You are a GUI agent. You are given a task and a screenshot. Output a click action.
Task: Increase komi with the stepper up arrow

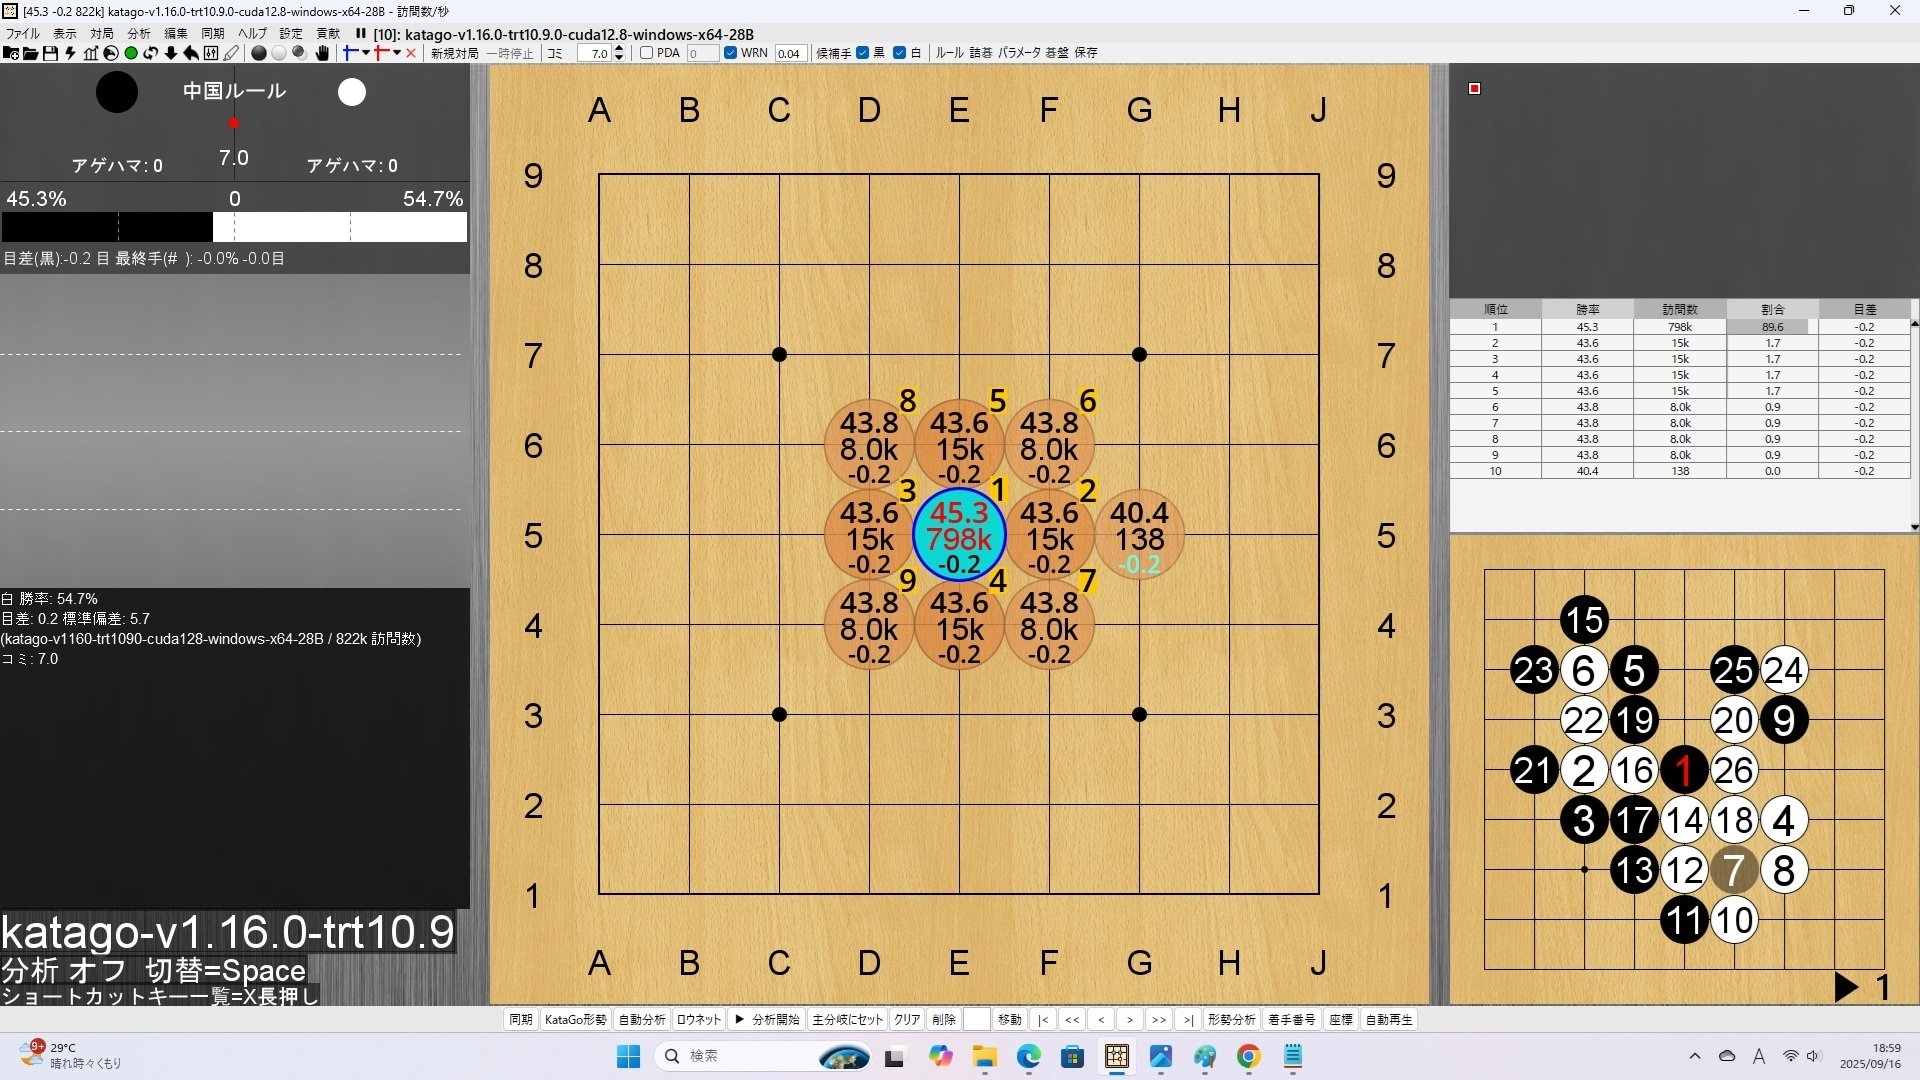pos(619,49)
